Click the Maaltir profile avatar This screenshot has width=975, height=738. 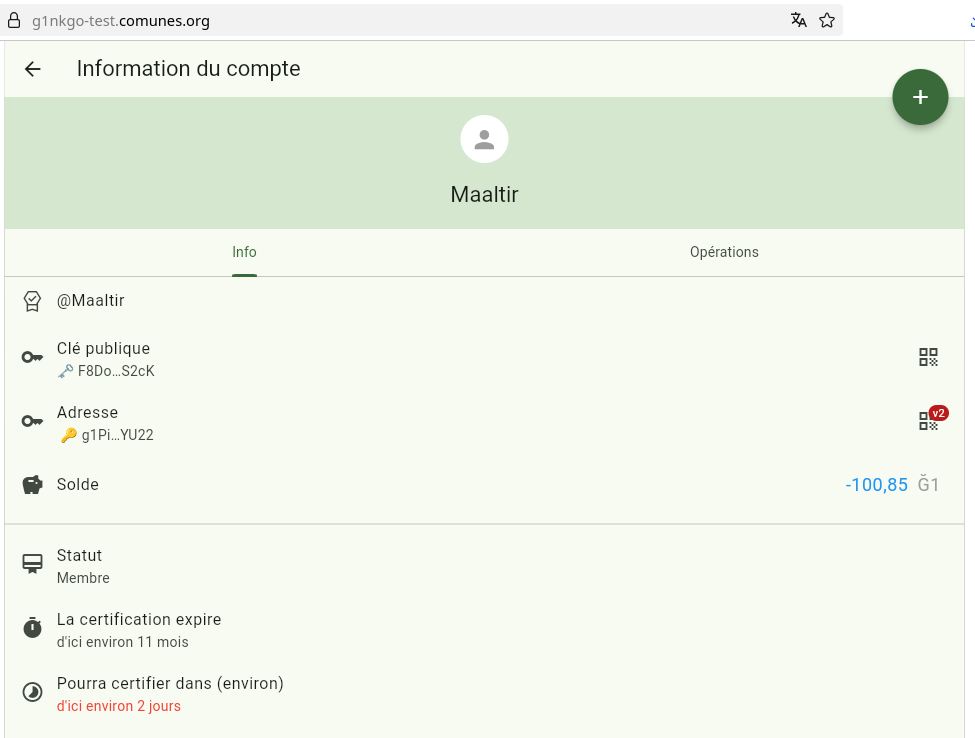[x=484, y=140]
